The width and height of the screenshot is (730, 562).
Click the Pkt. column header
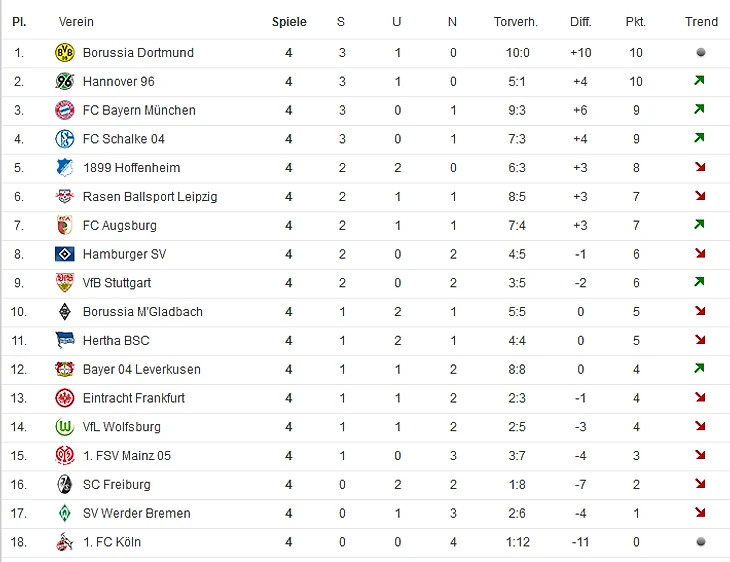coord(635,22)
